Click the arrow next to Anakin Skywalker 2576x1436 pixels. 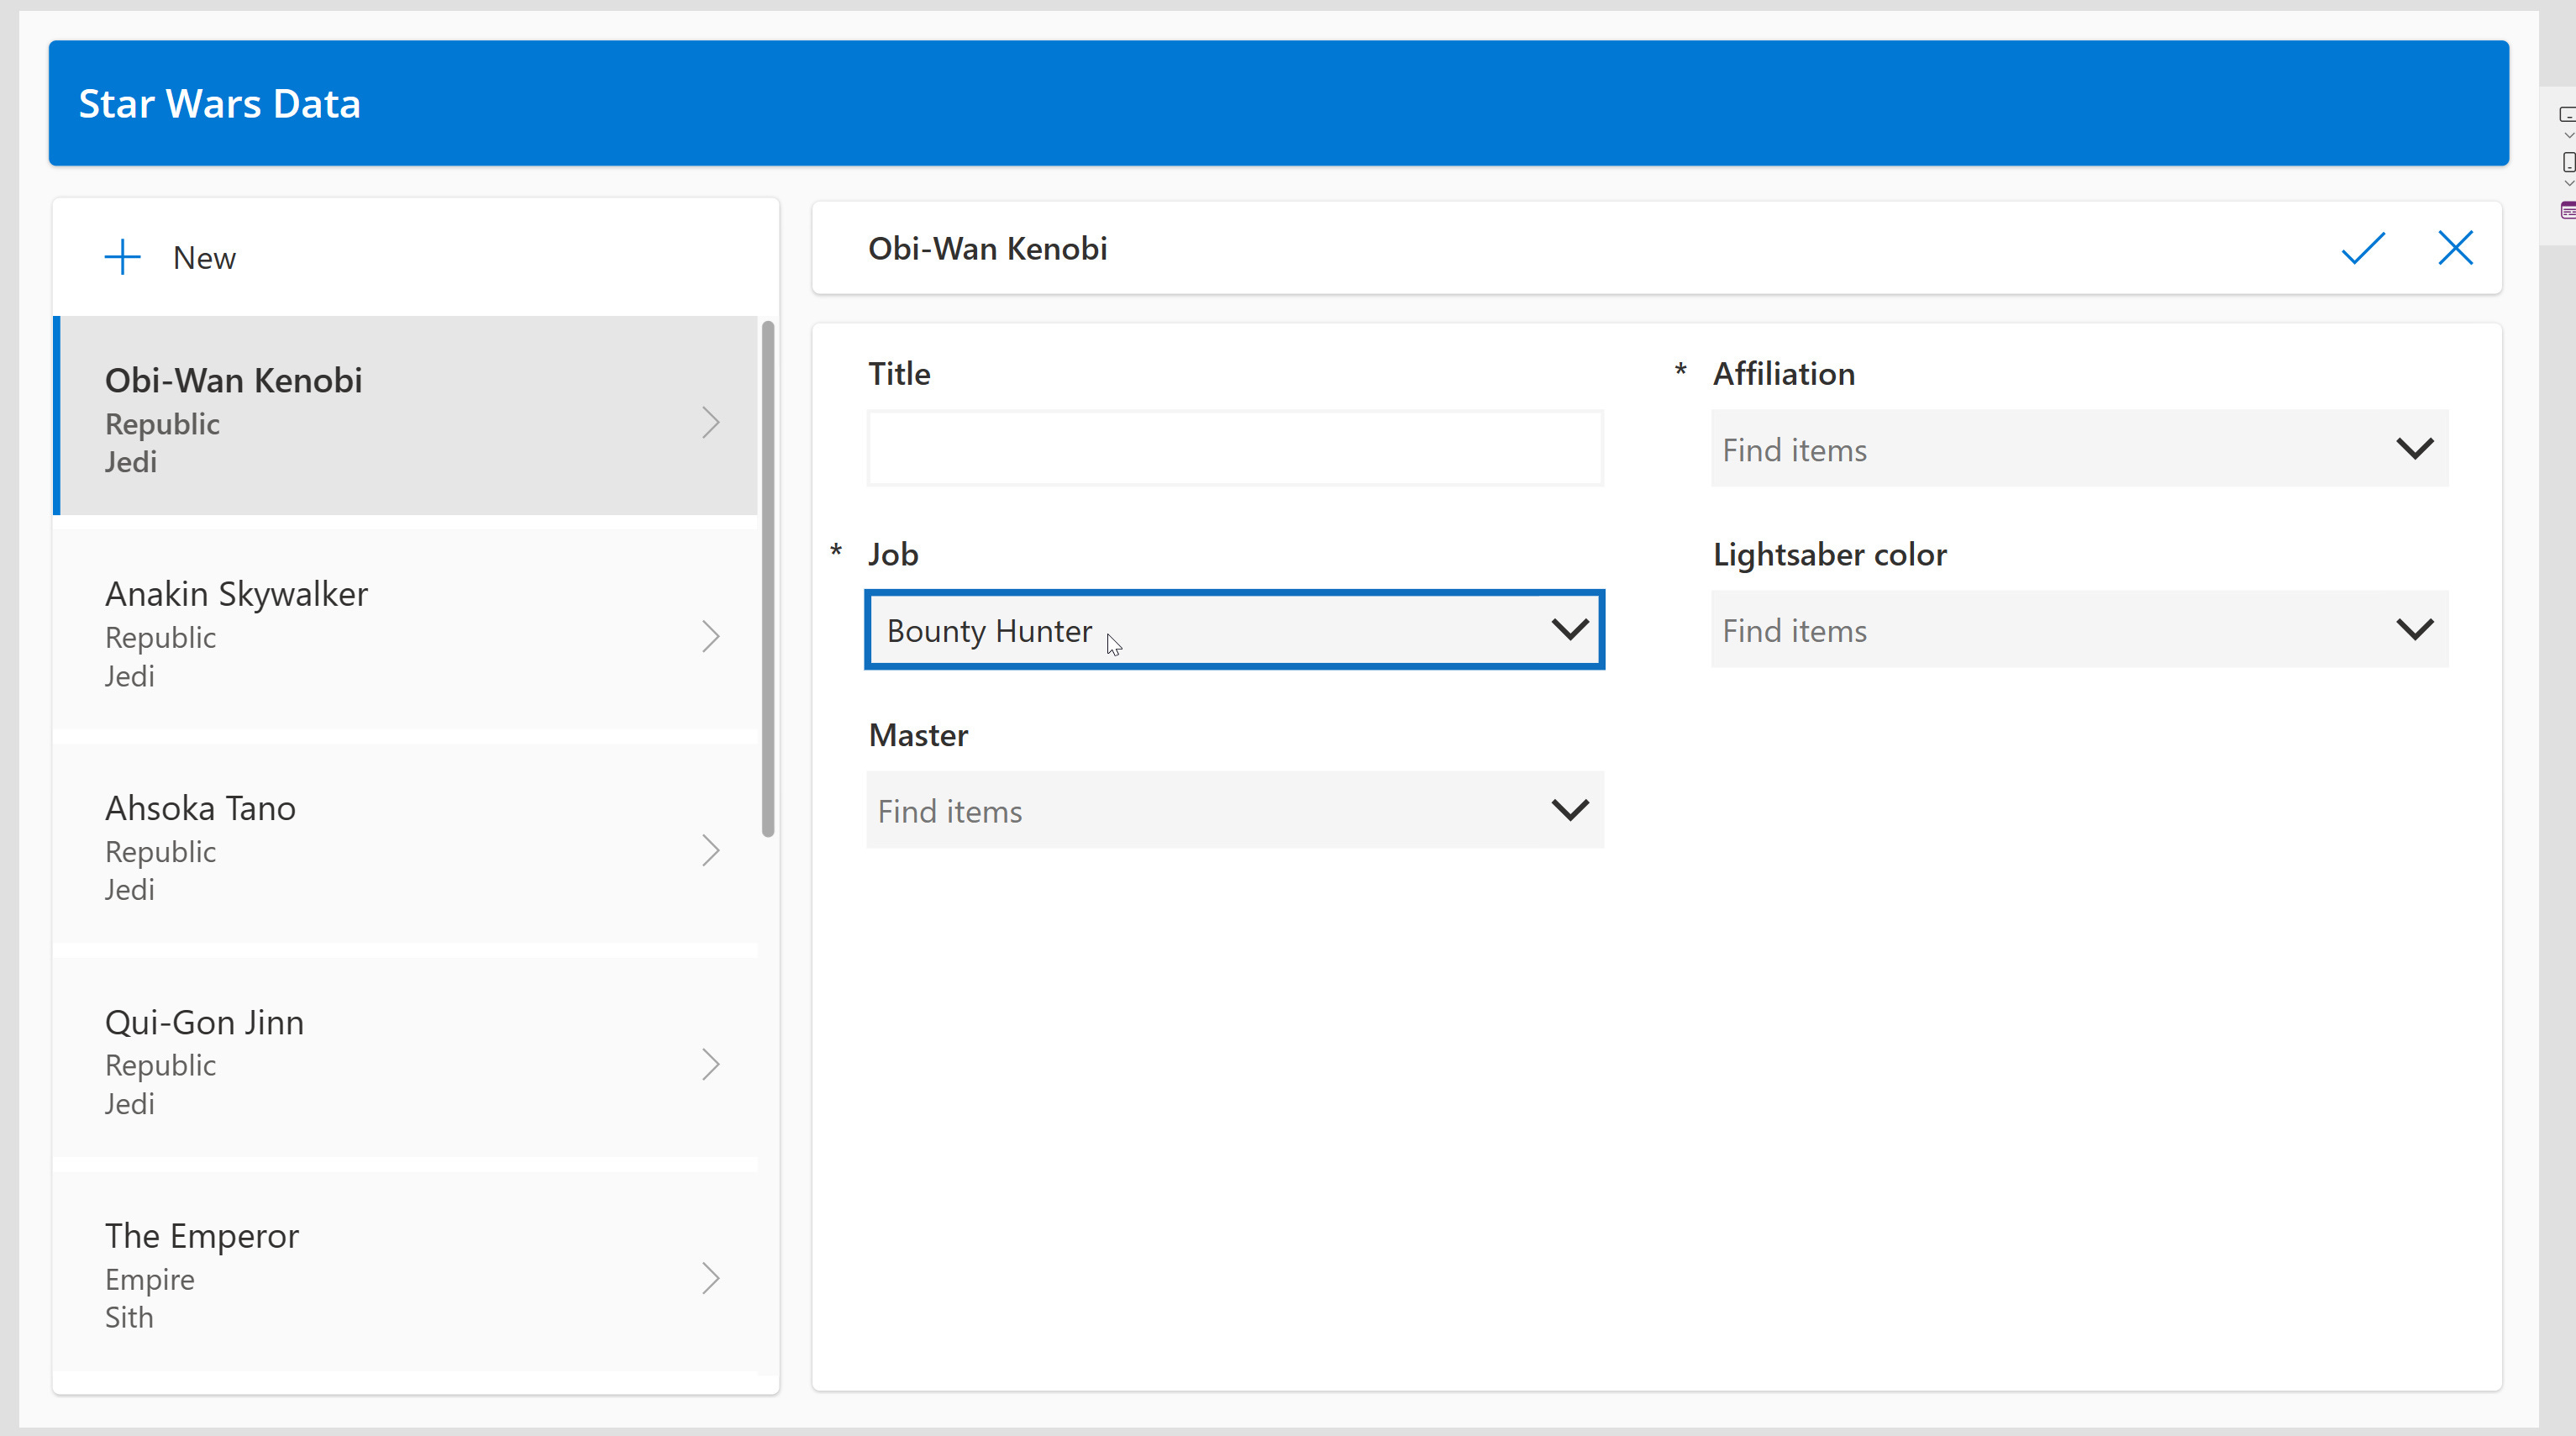point(710,636)
